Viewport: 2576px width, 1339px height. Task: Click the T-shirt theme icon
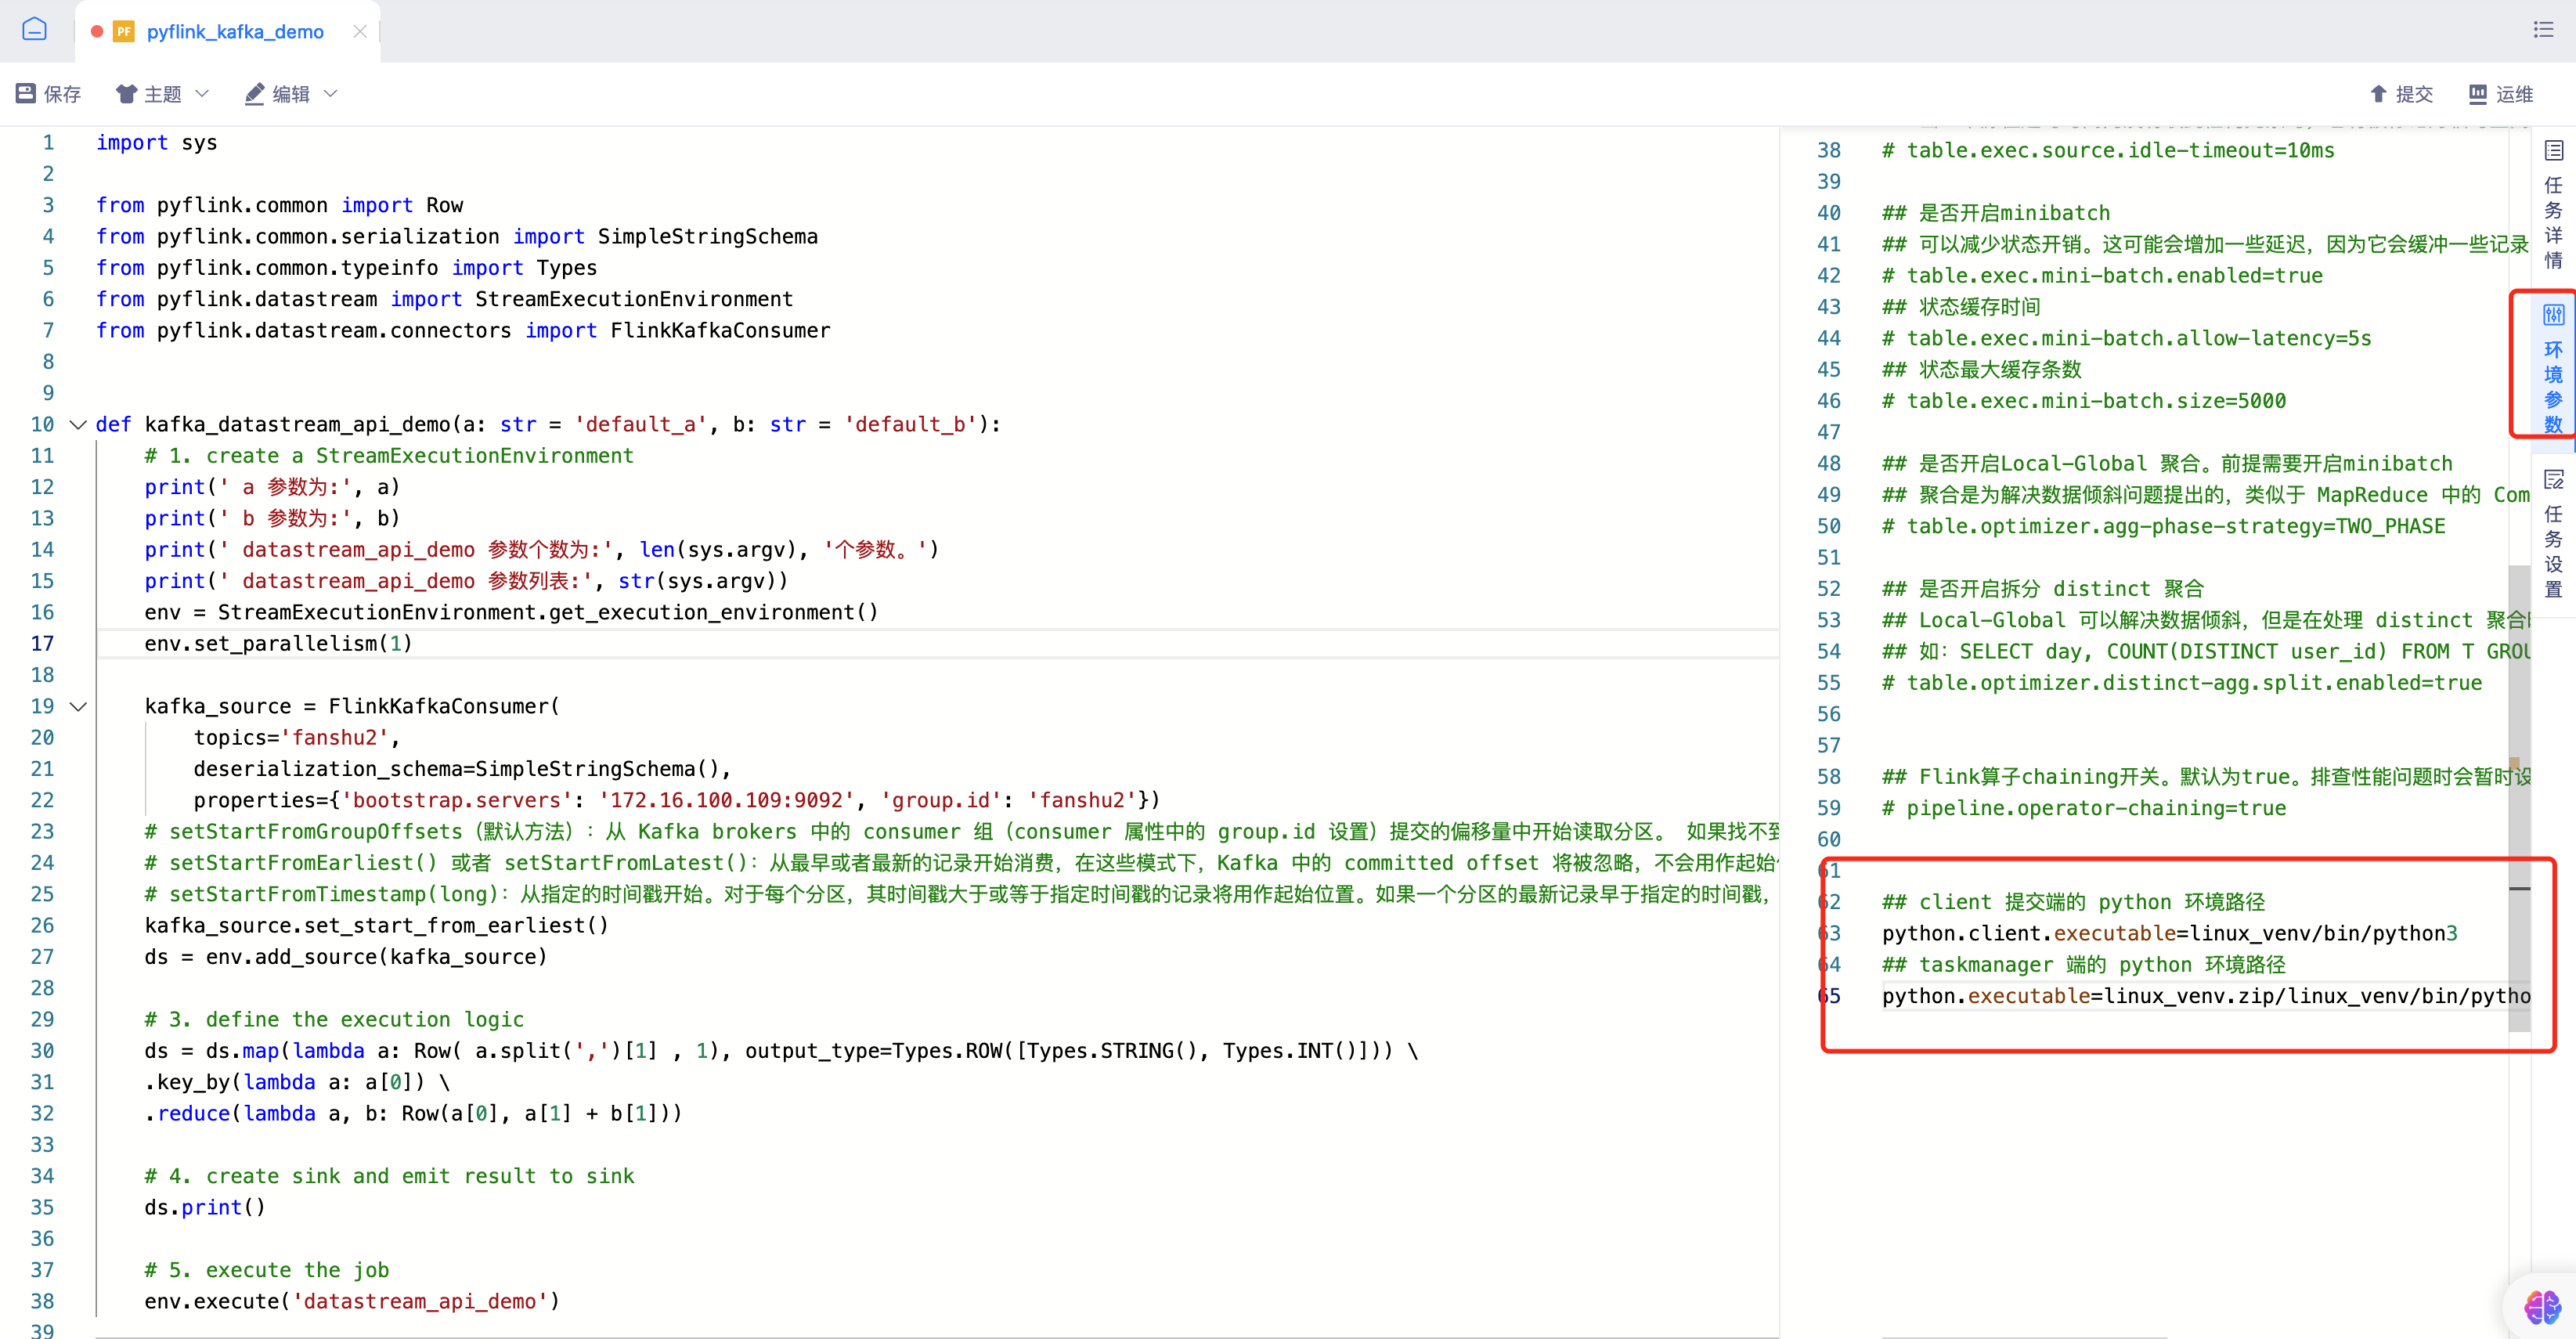pos(126,94)
